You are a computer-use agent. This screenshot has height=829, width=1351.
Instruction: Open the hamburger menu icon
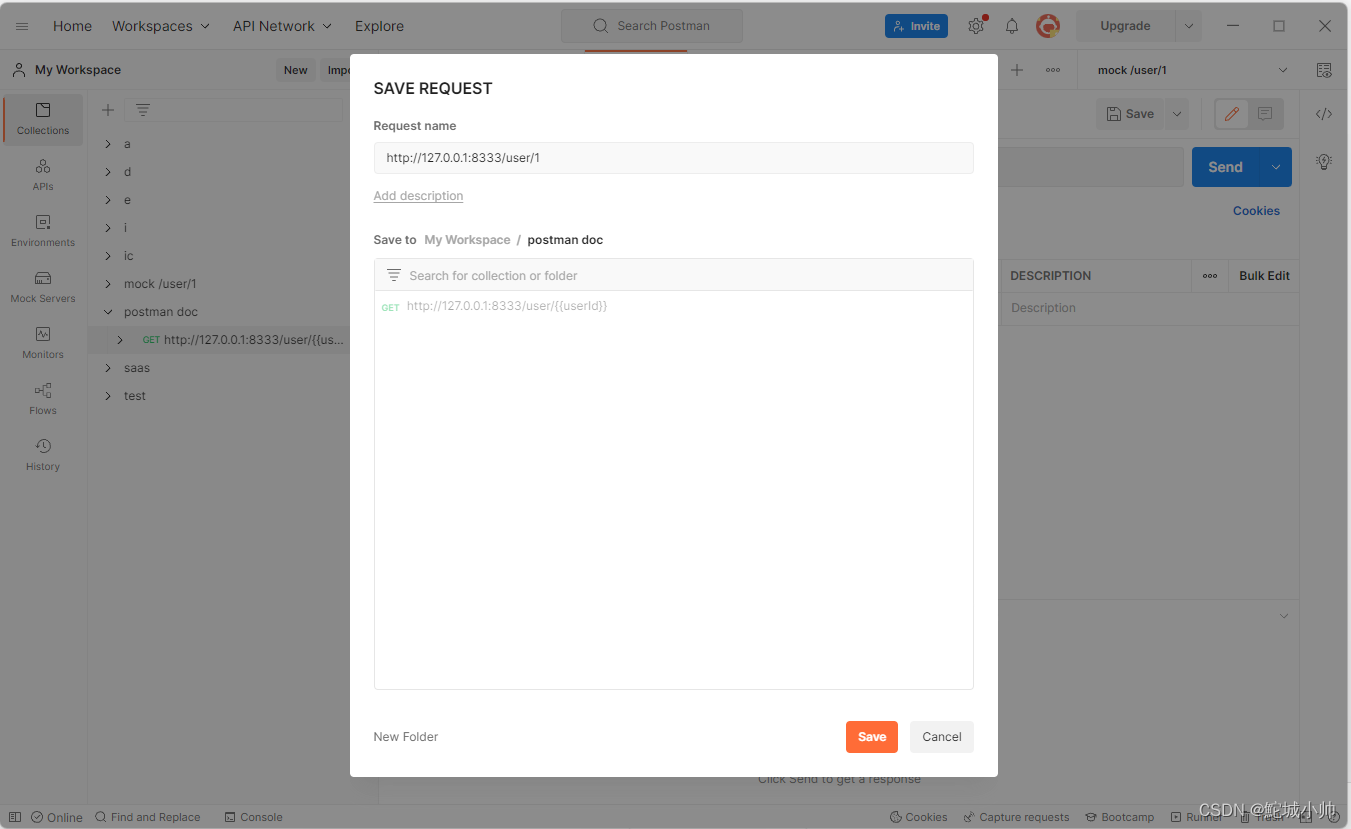[22, 26]
